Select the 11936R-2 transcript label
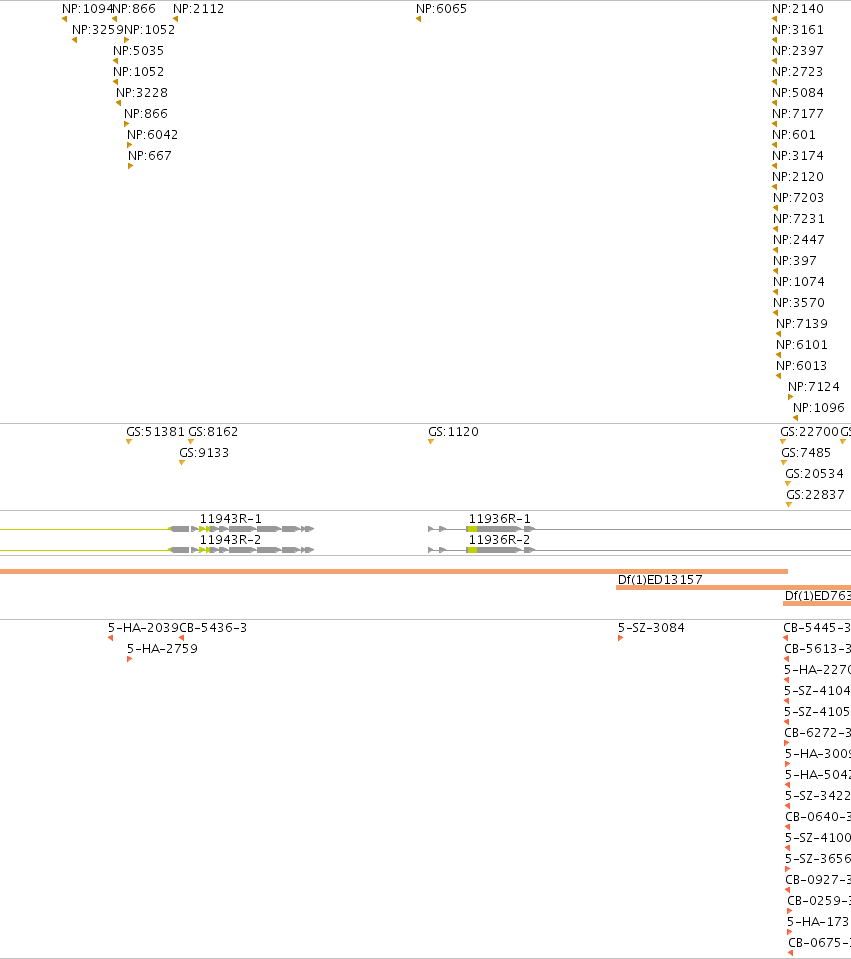The height and width of the screenshot is (959, 851). coord(500,539)
